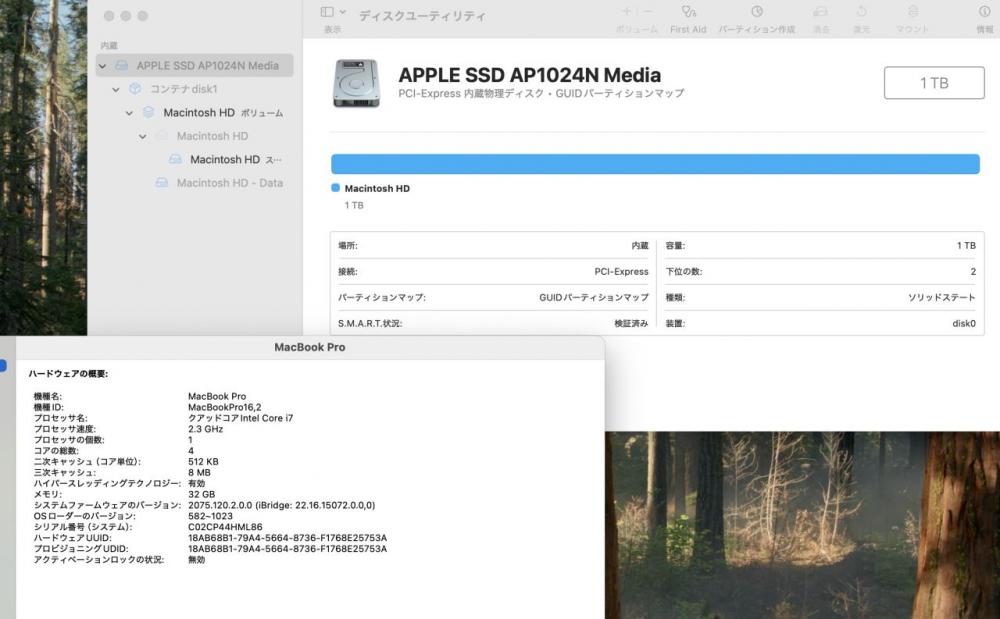Click the Macintosh HD legend label under the bar
The height and width of the screenshot is (619, 1000).
(377, 189)
